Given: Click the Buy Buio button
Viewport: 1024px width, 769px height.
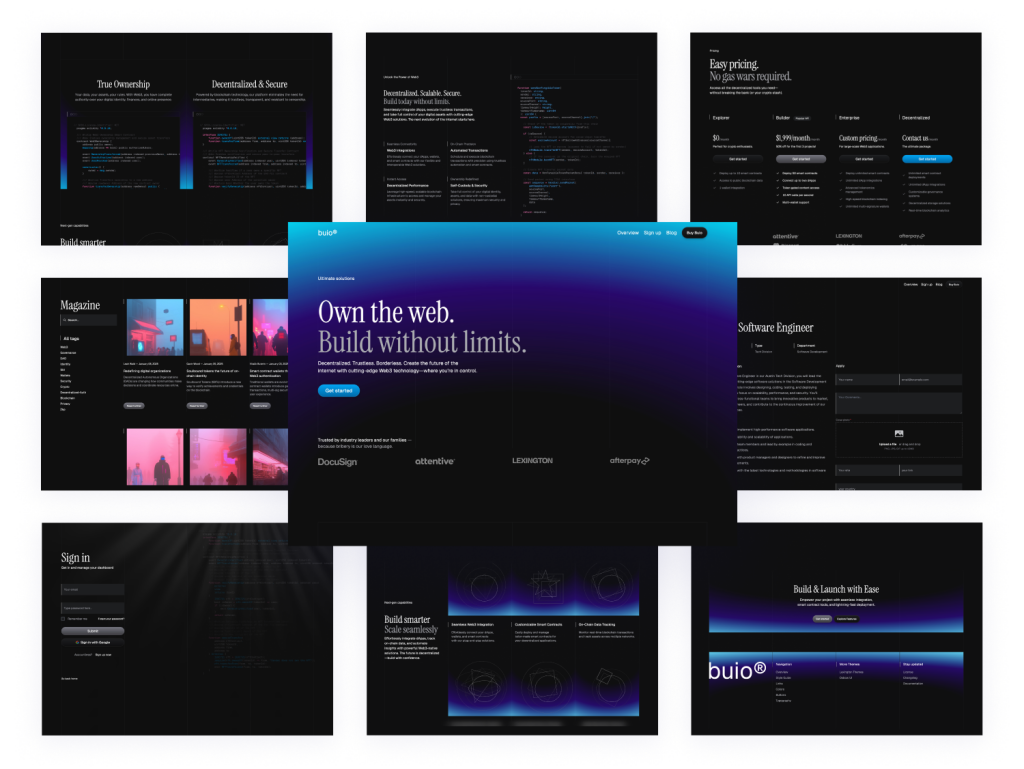Looking at the screenshot, I should (694, 233).
